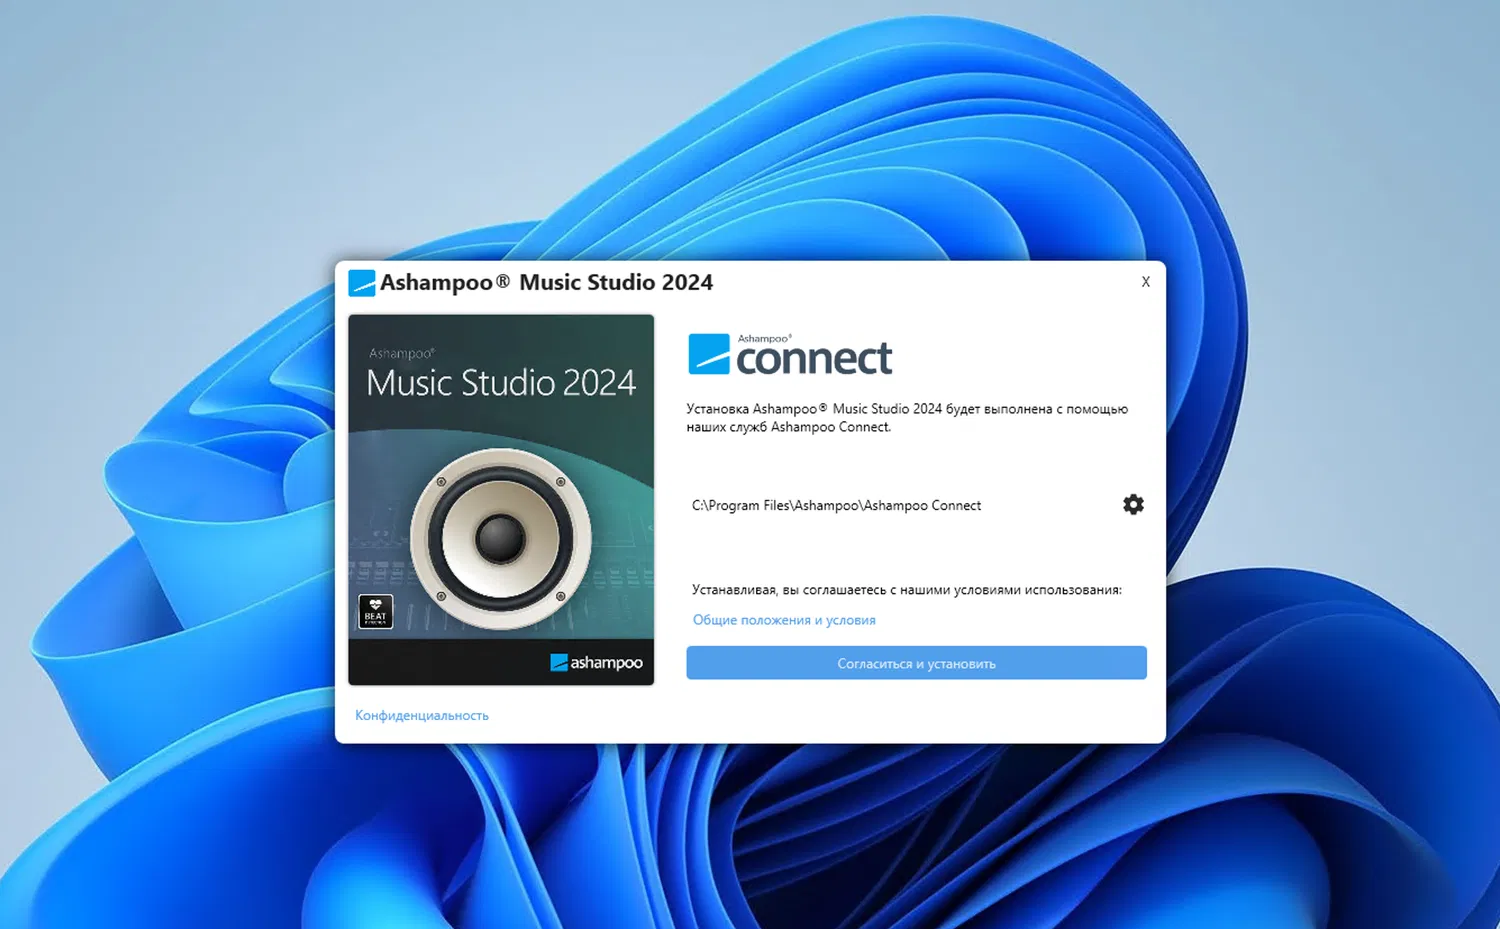Image resolution: width=1500 pixels, height=929 pixels.
Task: Click install path C:\Program Files\Ashampoo\Ashampoo Connect
Action: coord(837,506)
